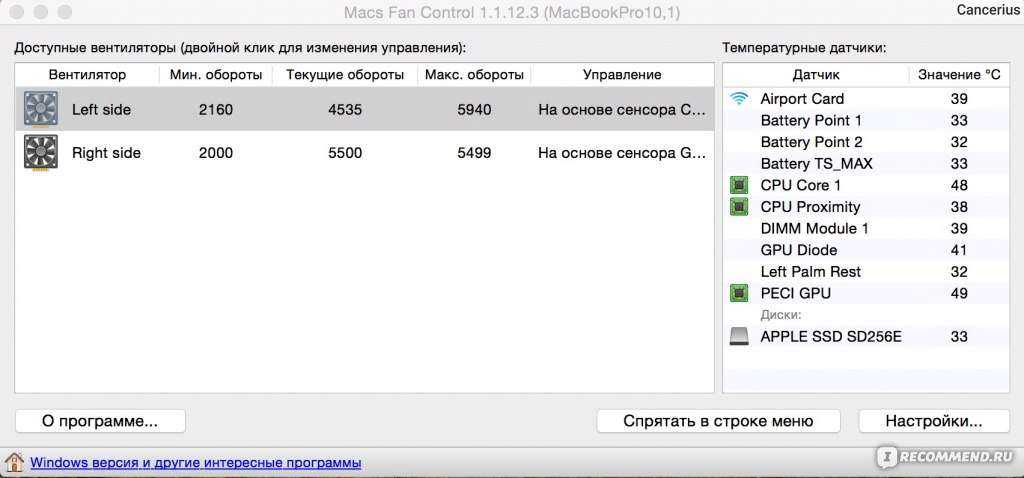Image resolution: width=1024 pixels, height=478 pixels.
Task: Select the Left Palm Rest sensor
Action: tap(810, 272)
